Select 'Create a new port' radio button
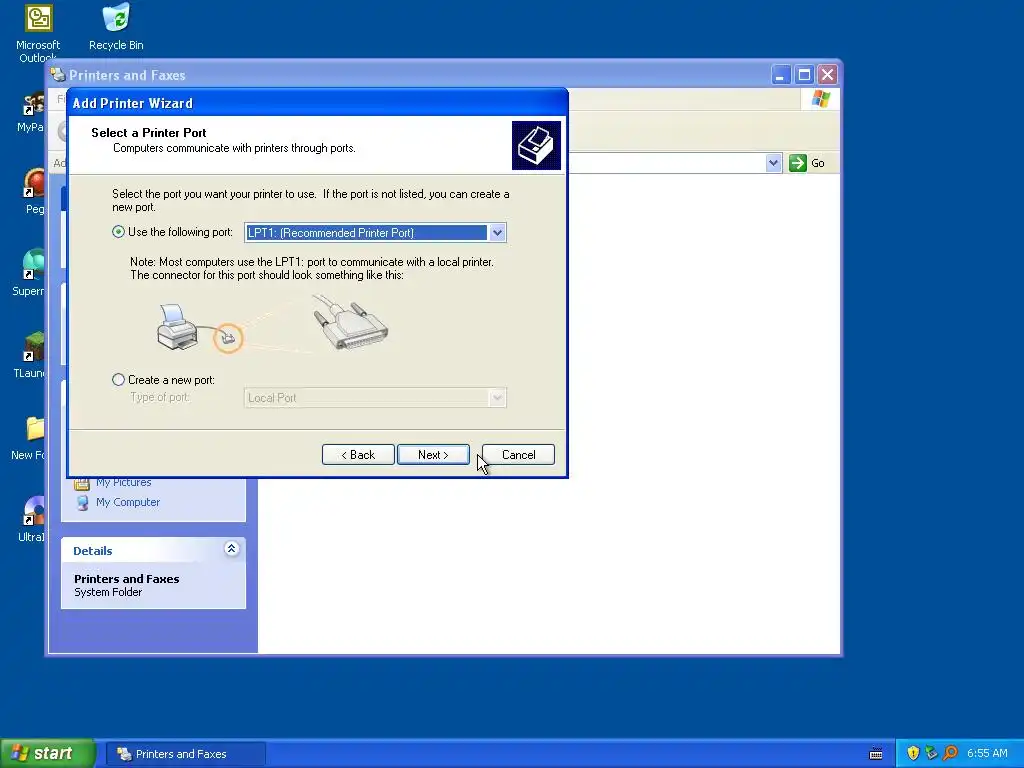Image resolution: width=1024 pixels, height=768 pixels. coord(118,379)
